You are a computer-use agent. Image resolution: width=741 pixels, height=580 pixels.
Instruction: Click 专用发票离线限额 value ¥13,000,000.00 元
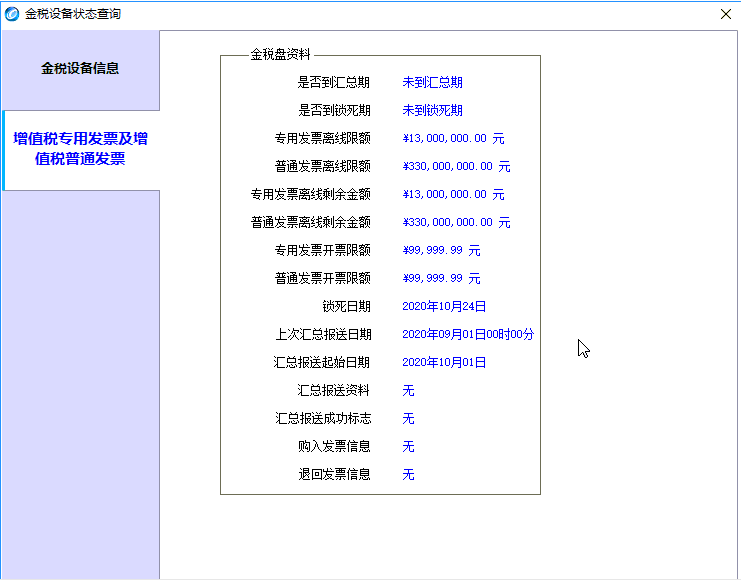pos(453,139)
